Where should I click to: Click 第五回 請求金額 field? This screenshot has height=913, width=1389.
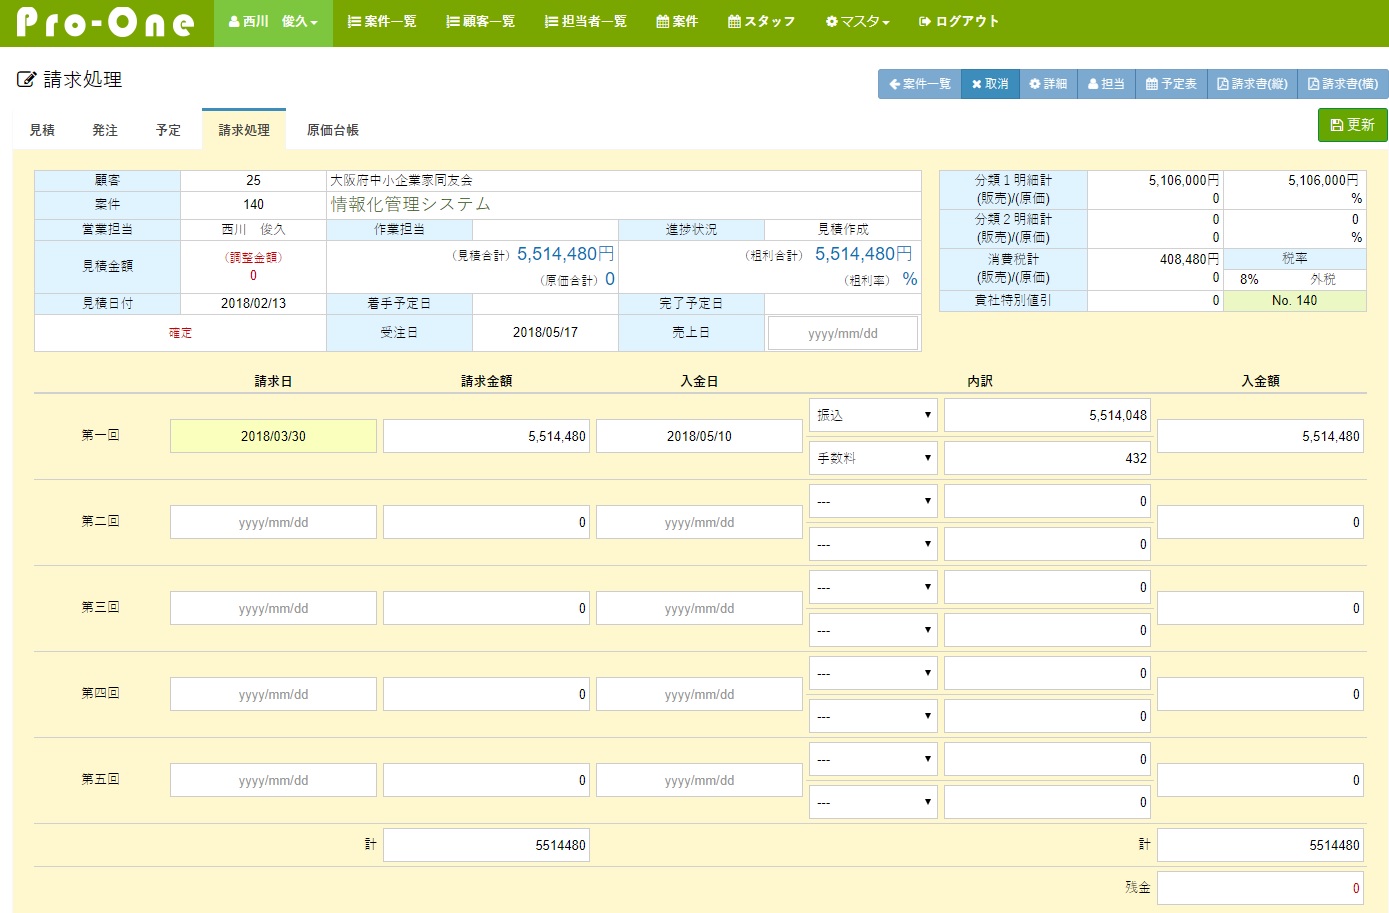click(x=486, y=780)
